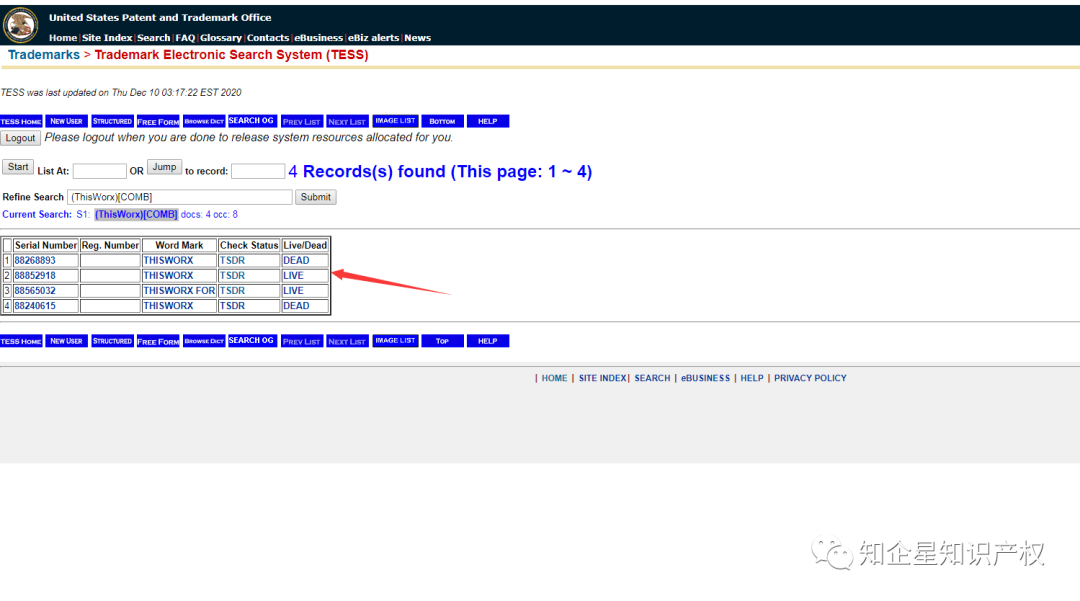Screen dimensions: 1080x601
Task: Click the bottom New User button
Action: point(66,341)
